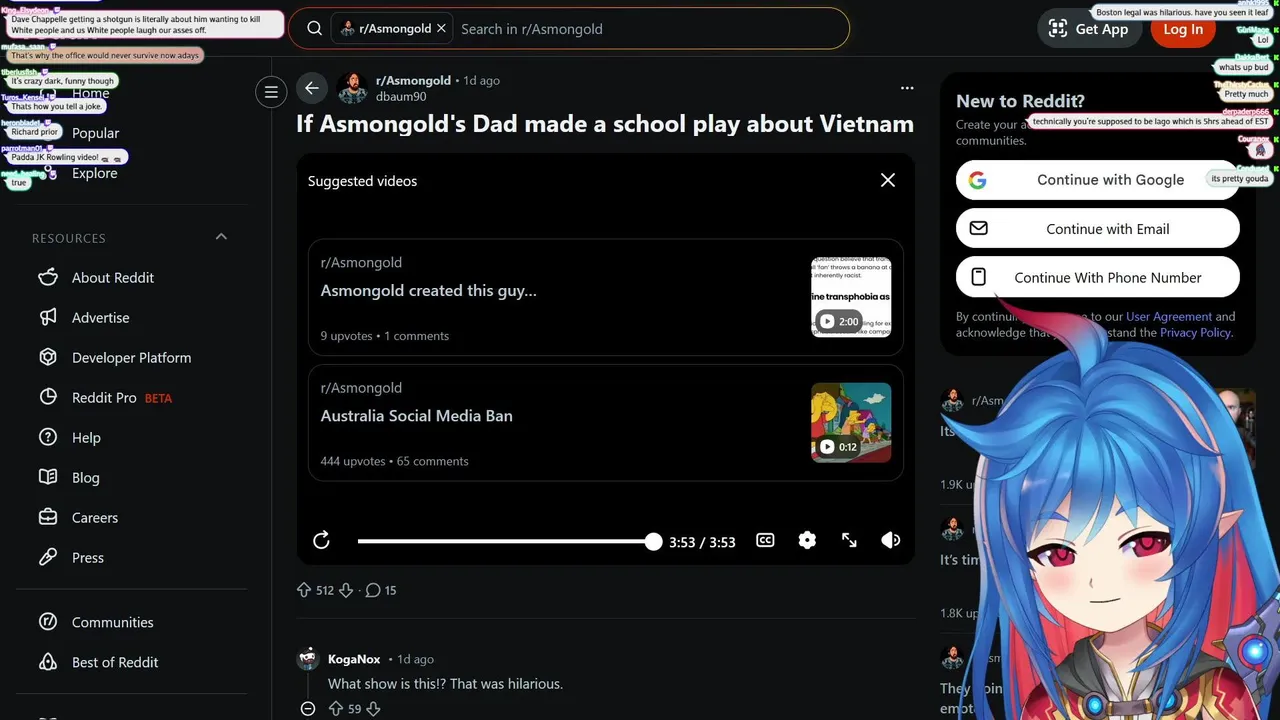The image size is (1280, 720).
Task: Remove r/Asmongold filter from search
Action: coord(441,29)
